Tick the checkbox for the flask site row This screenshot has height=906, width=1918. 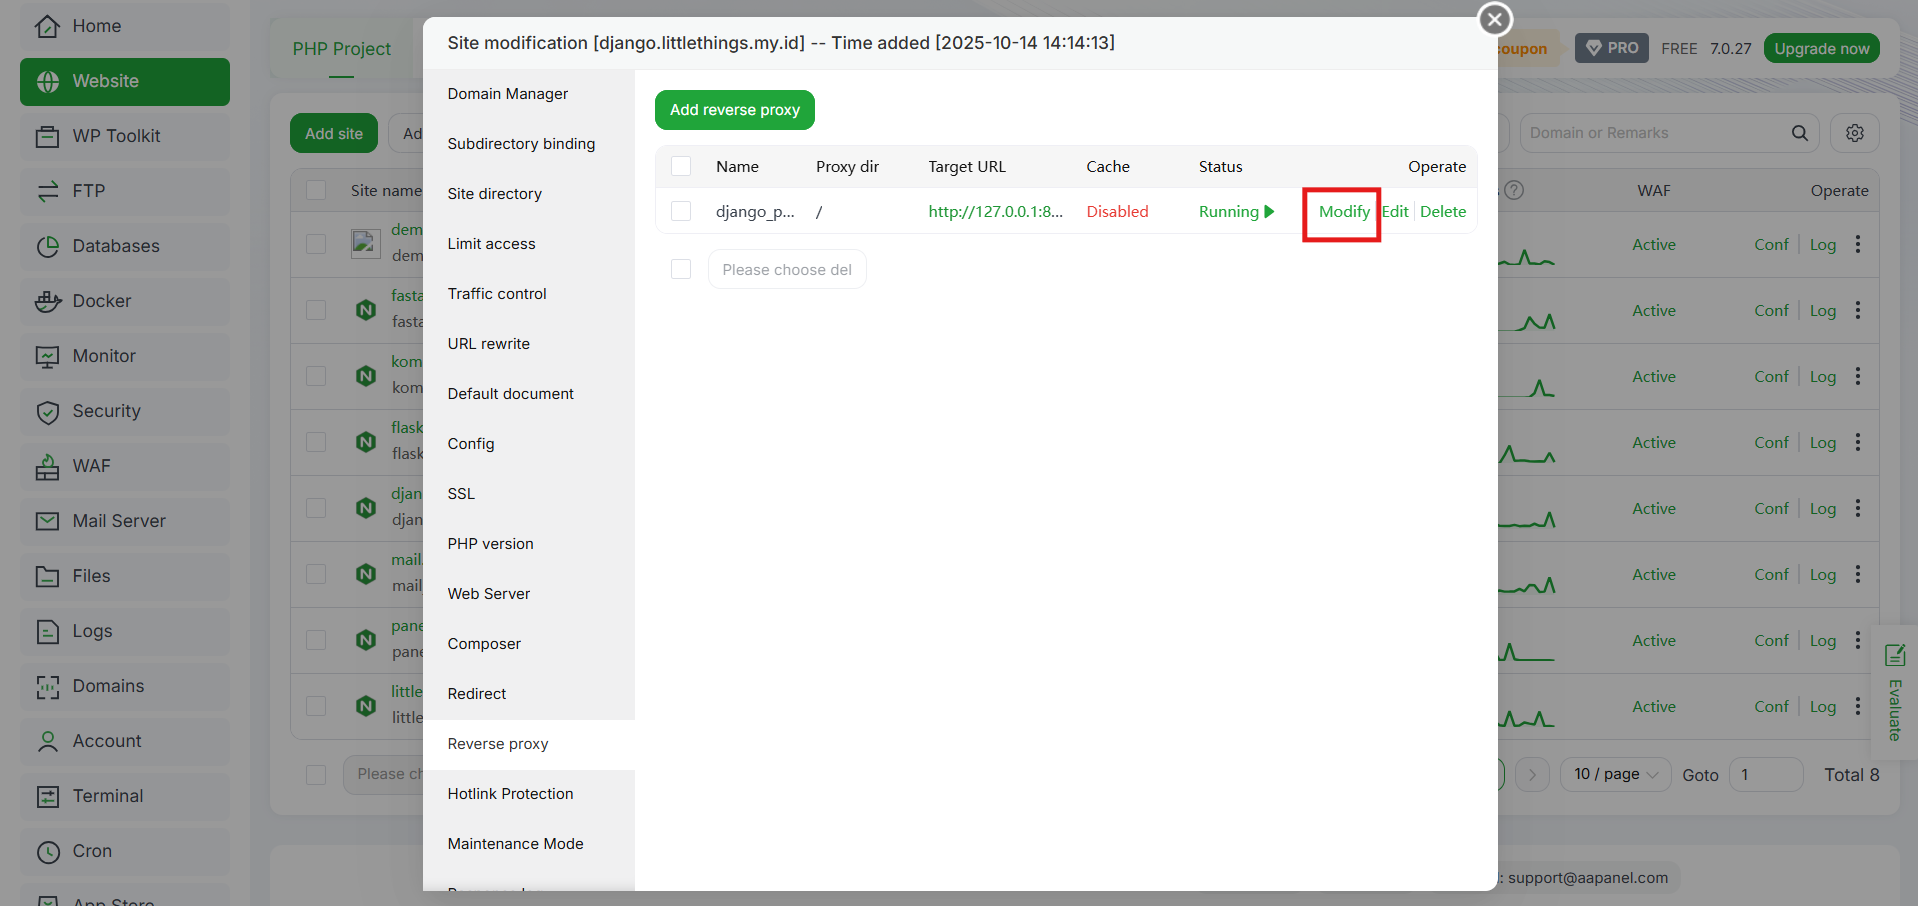point(316,442)
